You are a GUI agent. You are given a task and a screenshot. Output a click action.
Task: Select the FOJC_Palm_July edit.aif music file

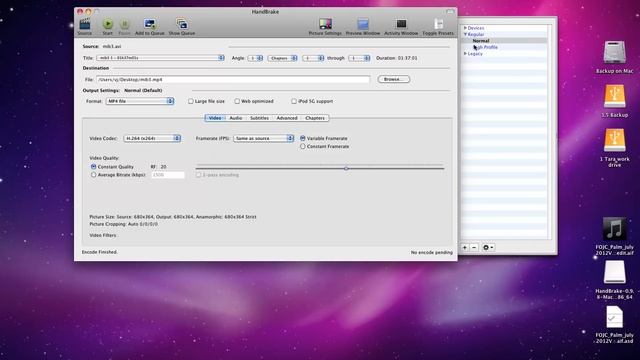[614, 229]
